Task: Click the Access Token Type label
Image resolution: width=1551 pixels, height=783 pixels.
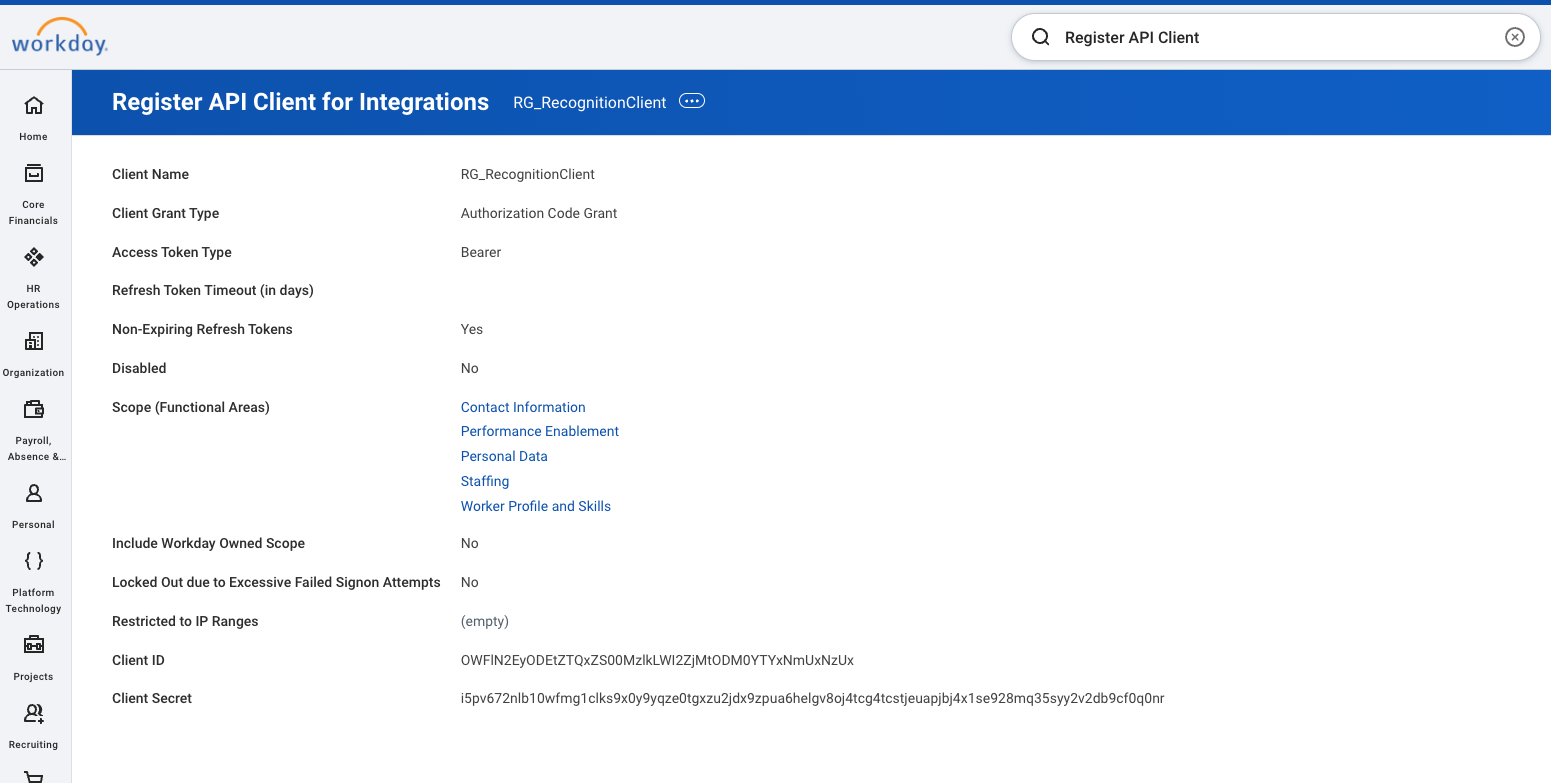Action: [172, 252]
